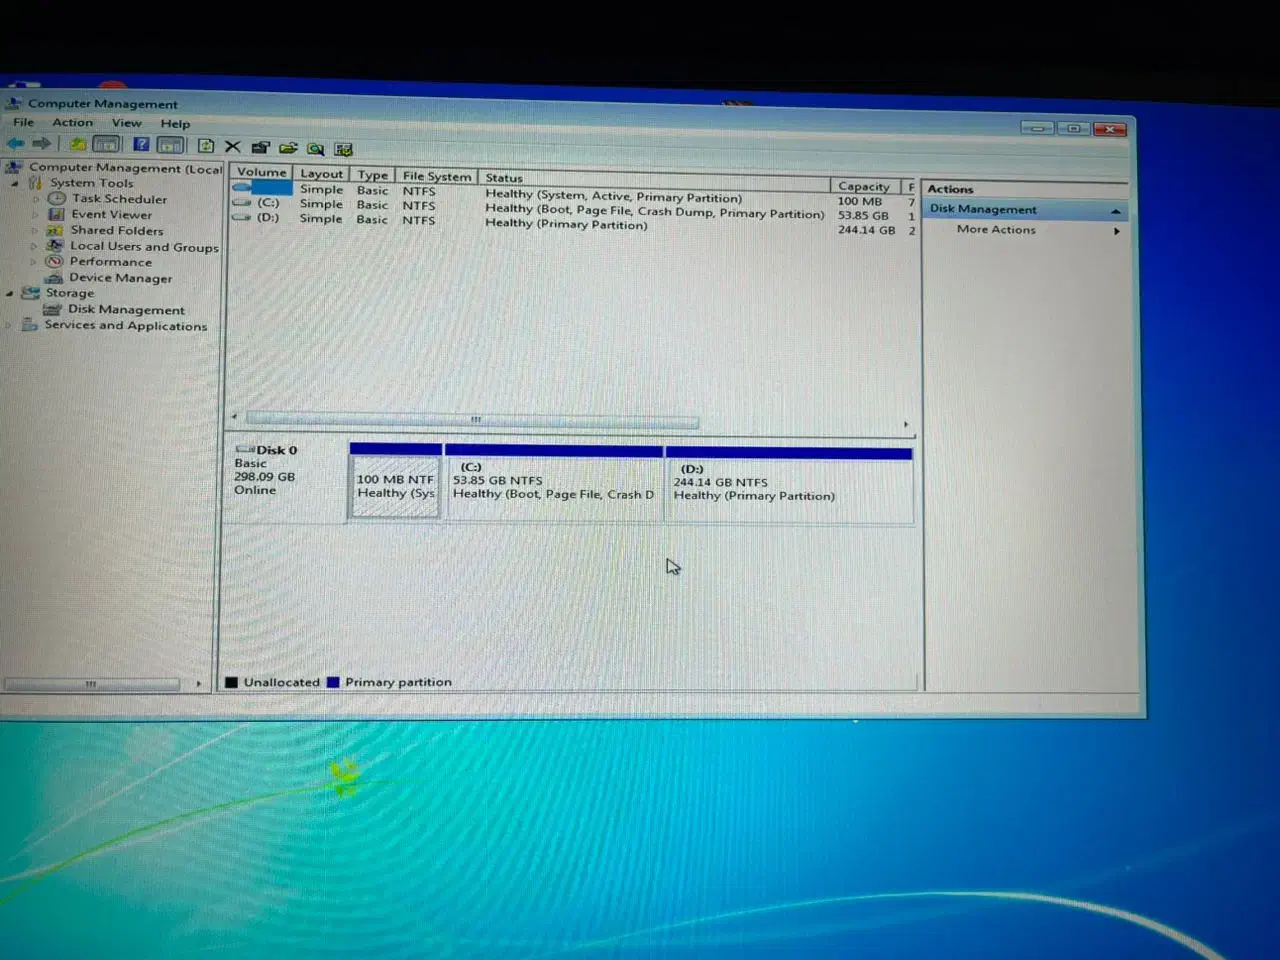Click the Back arrow toolbar icon
The height and width of the screenshot is (960, 1280).
tap(16, 143)
